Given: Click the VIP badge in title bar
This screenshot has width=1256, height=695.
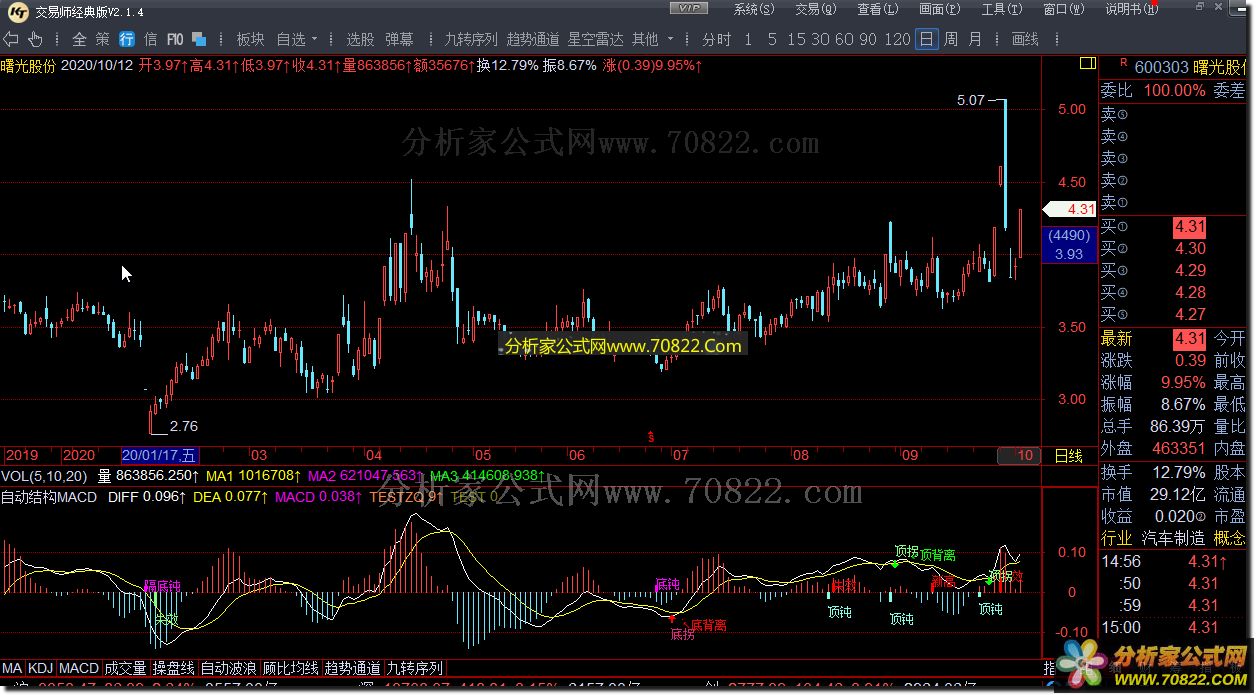Looking at the screenshot, I should click(689, 9).
